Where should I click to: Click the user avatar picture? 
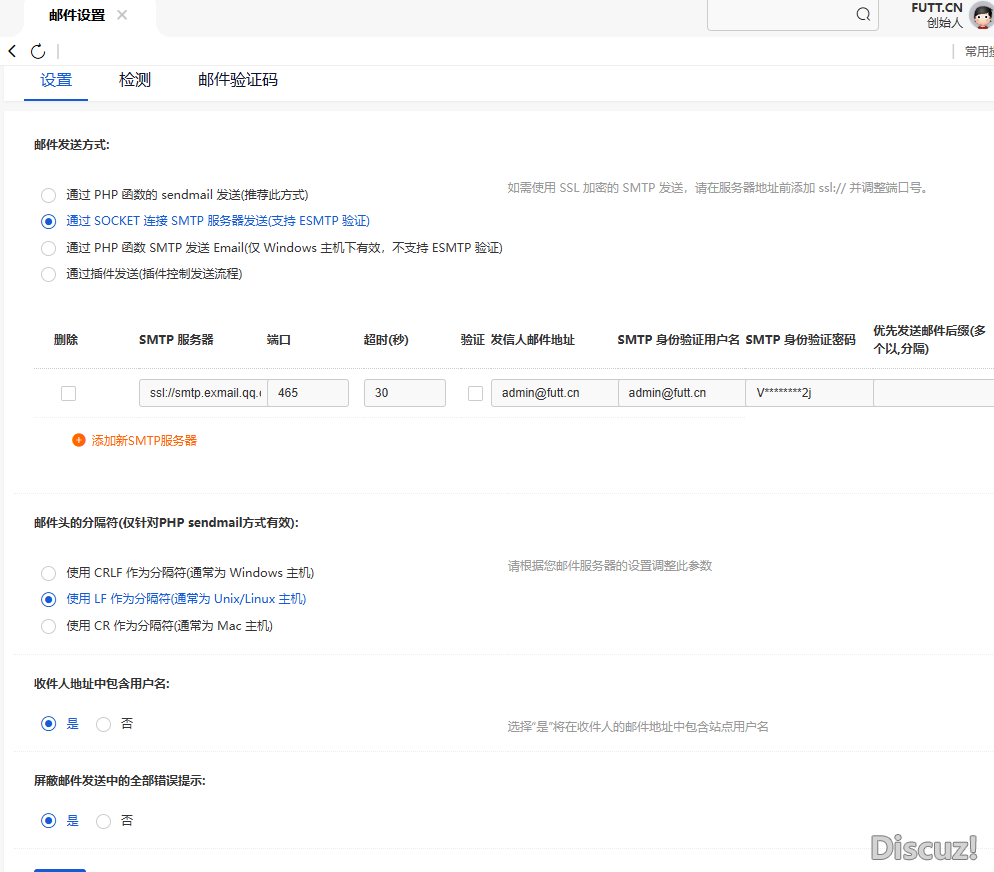[981, 15]
